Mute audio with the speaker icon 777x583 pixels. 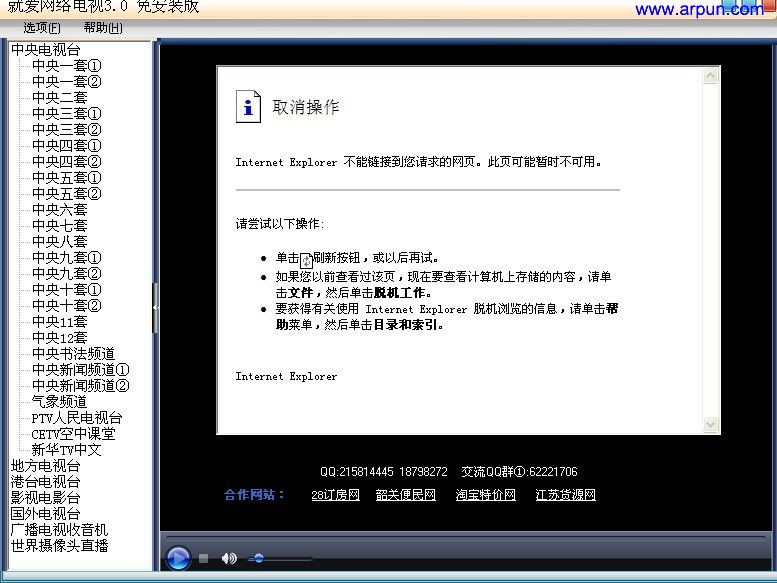pyautogui.click(x=229, y=558)
